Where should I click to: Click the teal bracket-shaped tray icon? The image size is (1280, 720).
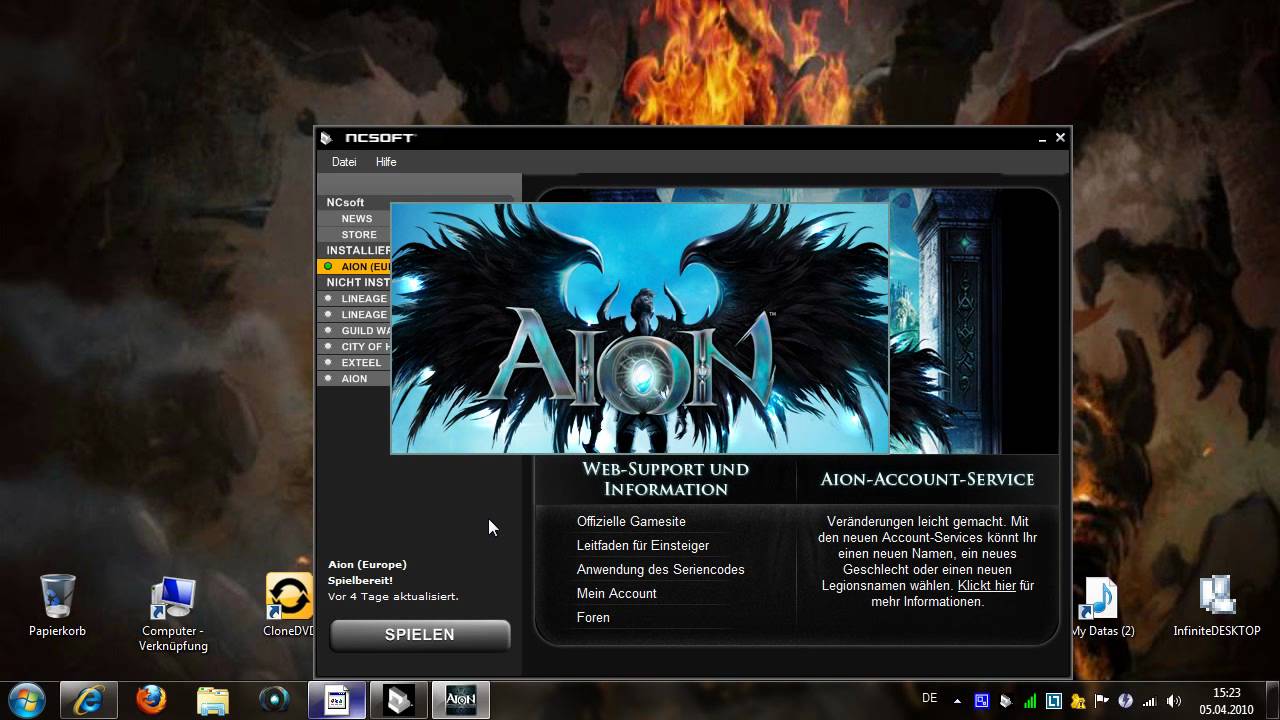pyautogui.click(x=1054, y=701)
